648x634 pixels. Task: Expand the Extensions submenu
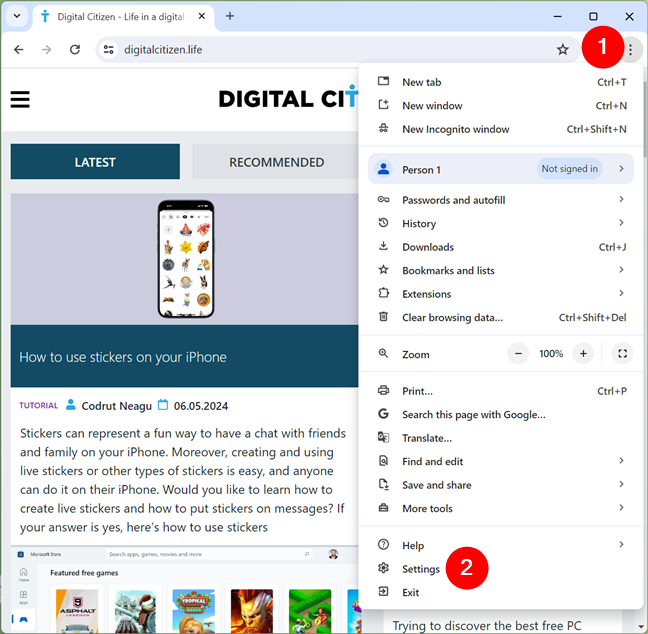click(501, 294)
